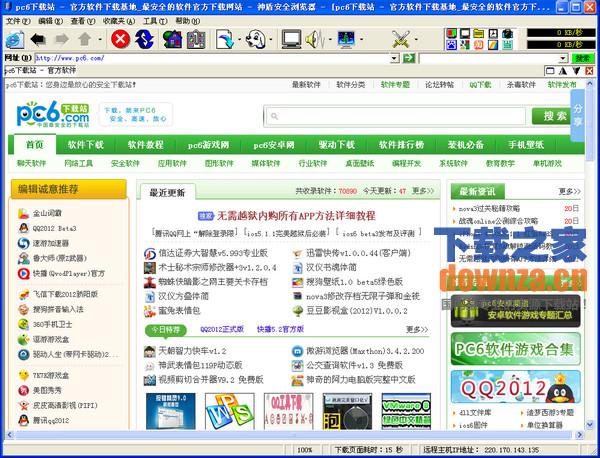600x458 pixels.
Task: Click the red stop loading icon
Action: coord(120,39)
